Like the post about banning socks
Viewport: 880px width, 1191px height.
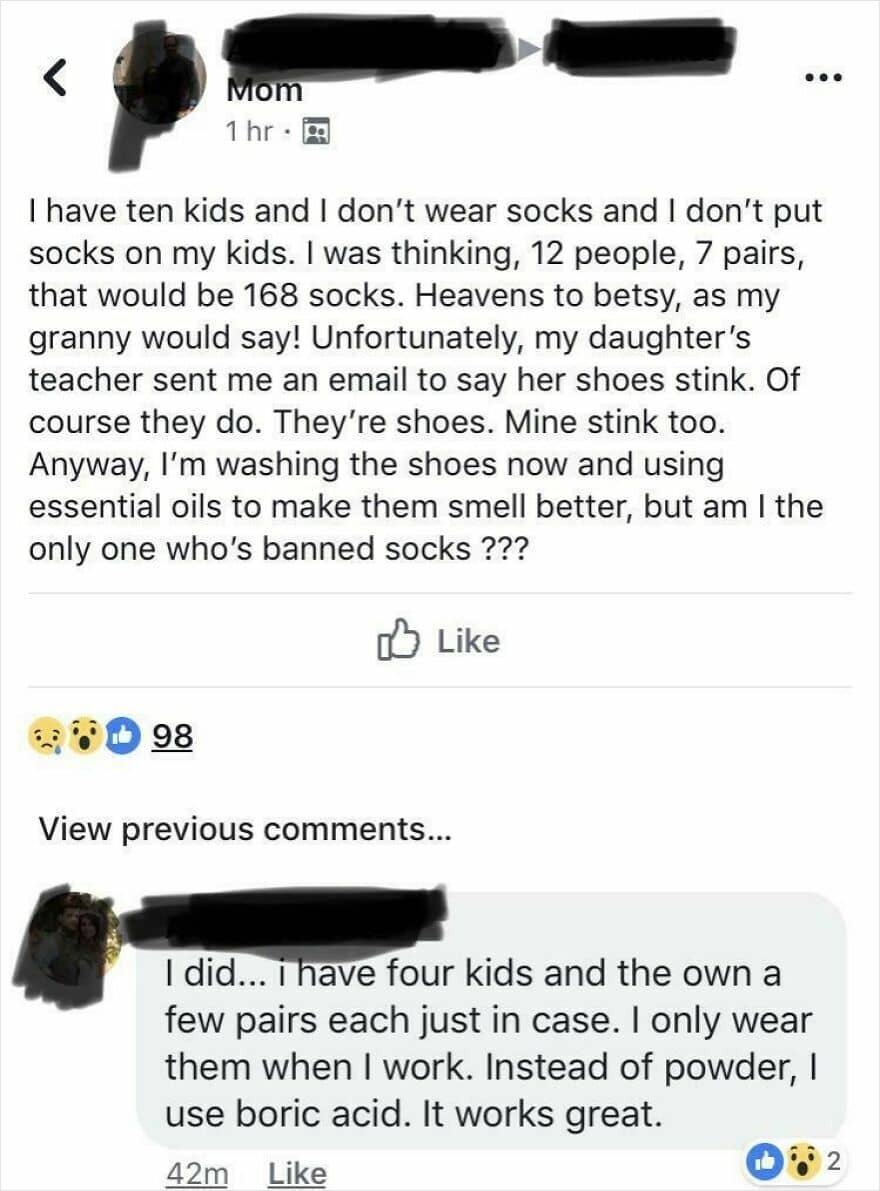[439, 640]
